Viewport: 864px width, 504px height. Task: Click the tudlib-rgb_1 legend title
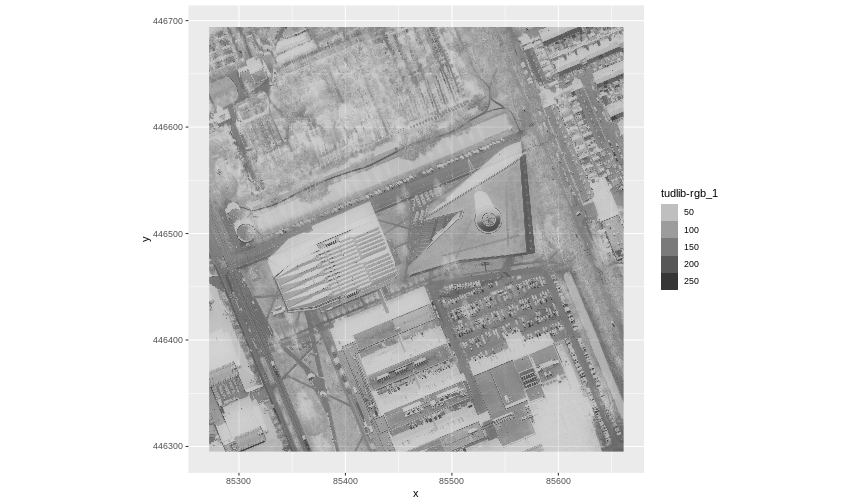tap(689, 193)
